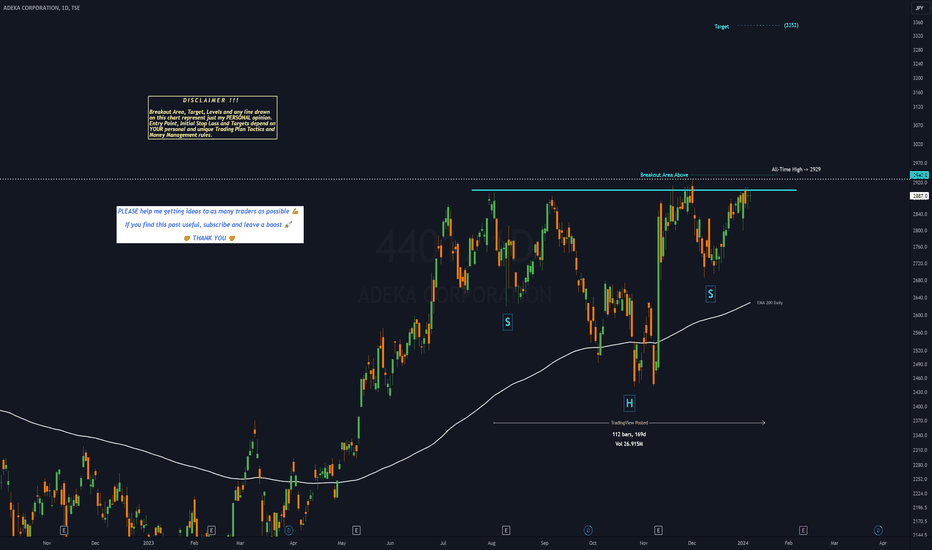The image size is (932, 550).
Task: Click the earnings E marker near Nov 2023
Action: (x=658, y=530)
